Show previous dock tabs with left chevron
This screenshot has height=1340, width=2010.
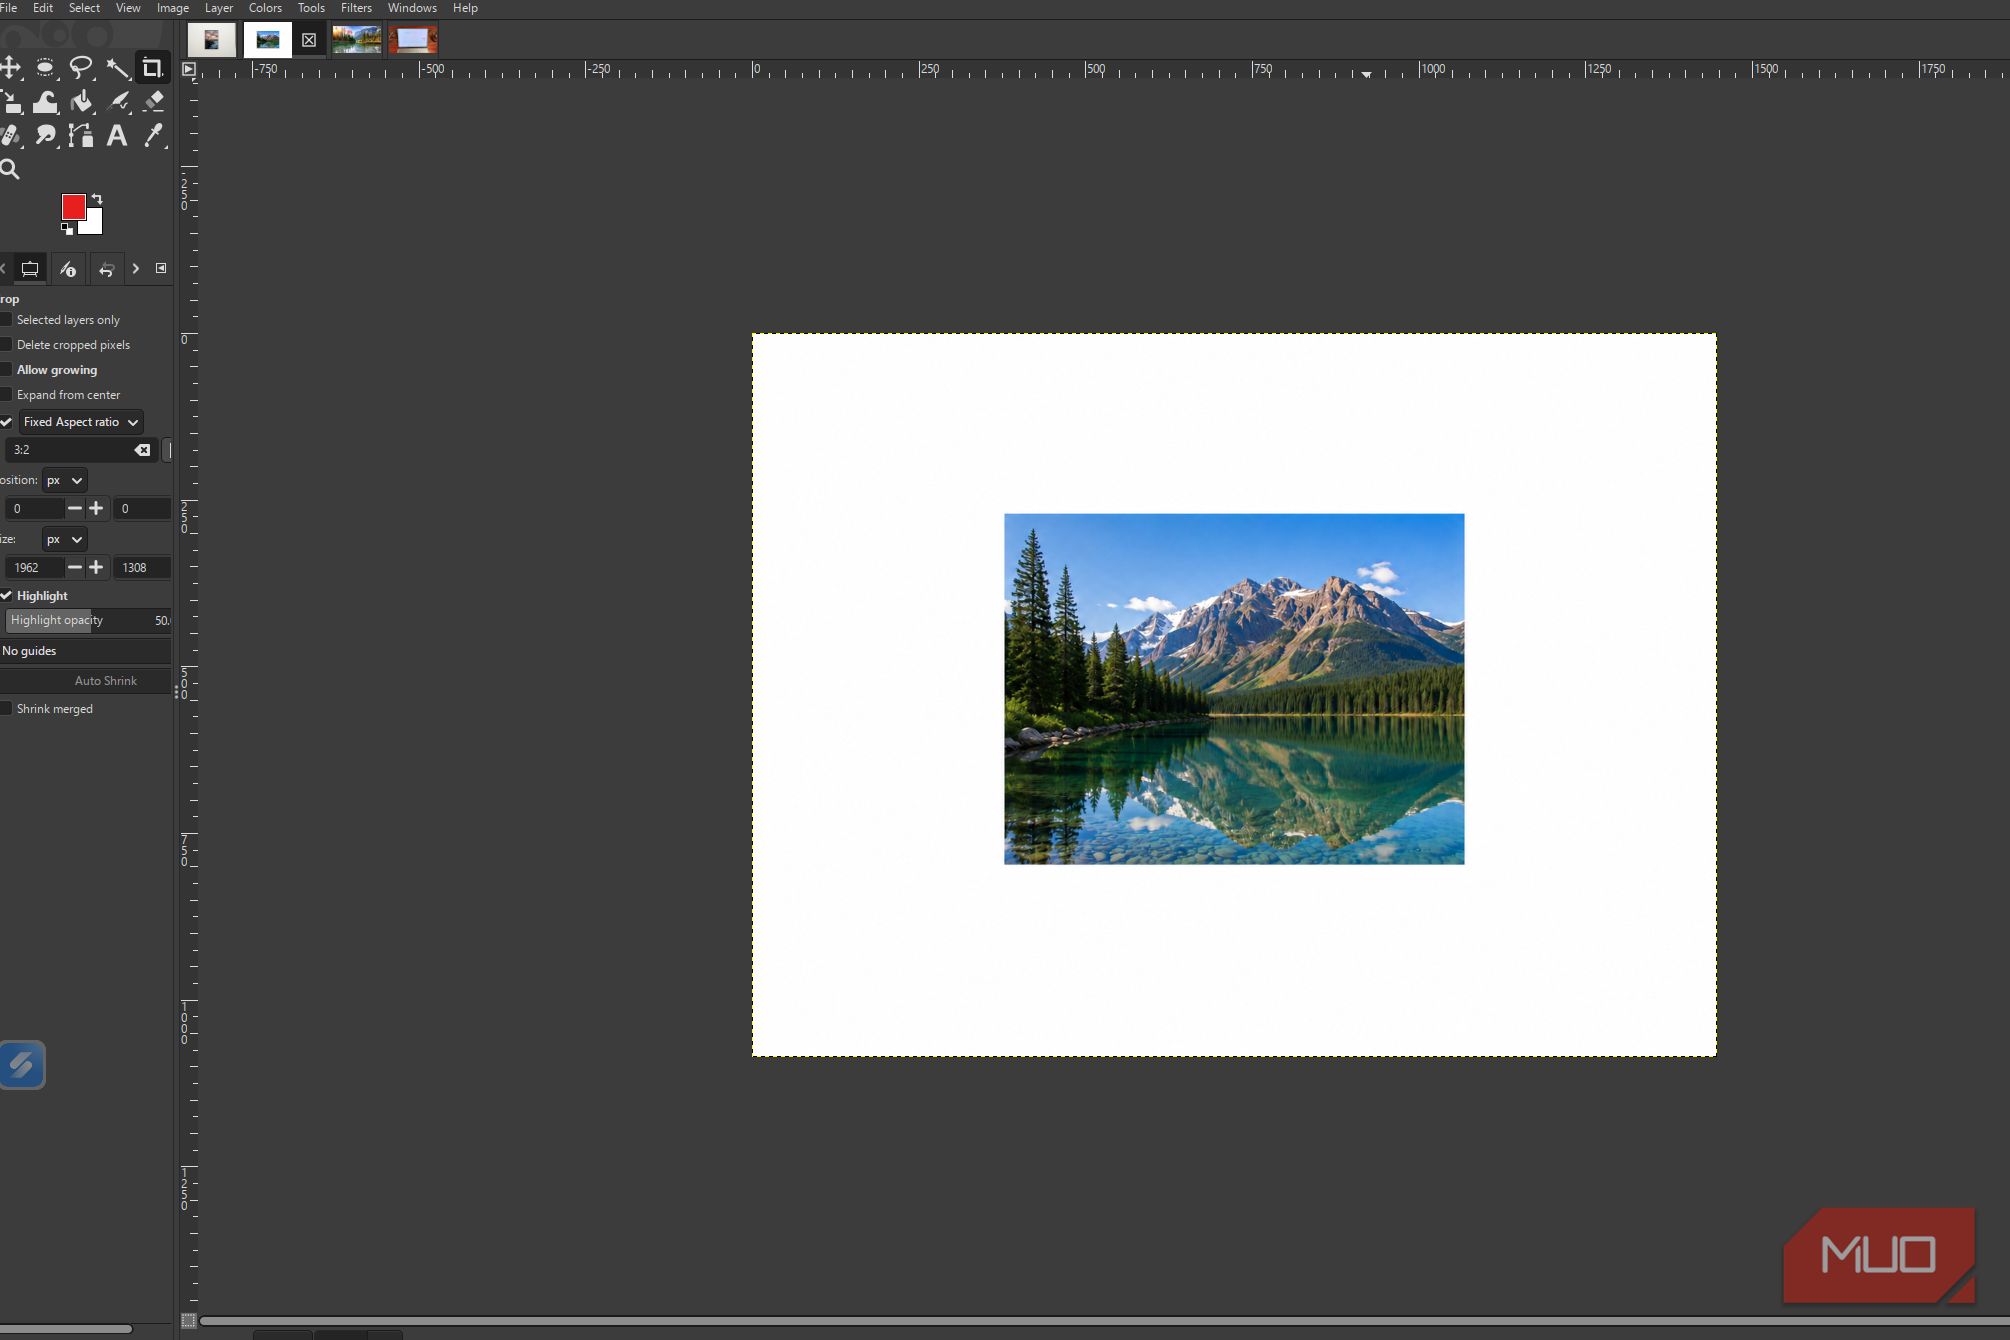(x=3, y=268)
